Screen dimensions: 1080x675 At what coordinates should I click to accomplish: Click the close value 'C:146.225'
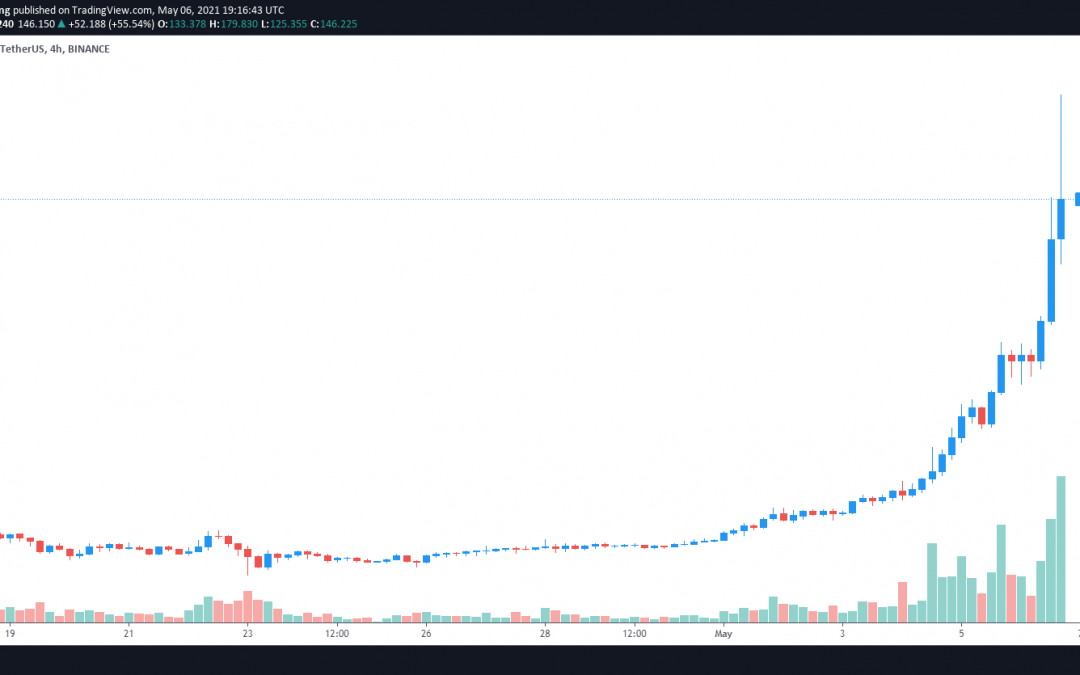(334, 24)
